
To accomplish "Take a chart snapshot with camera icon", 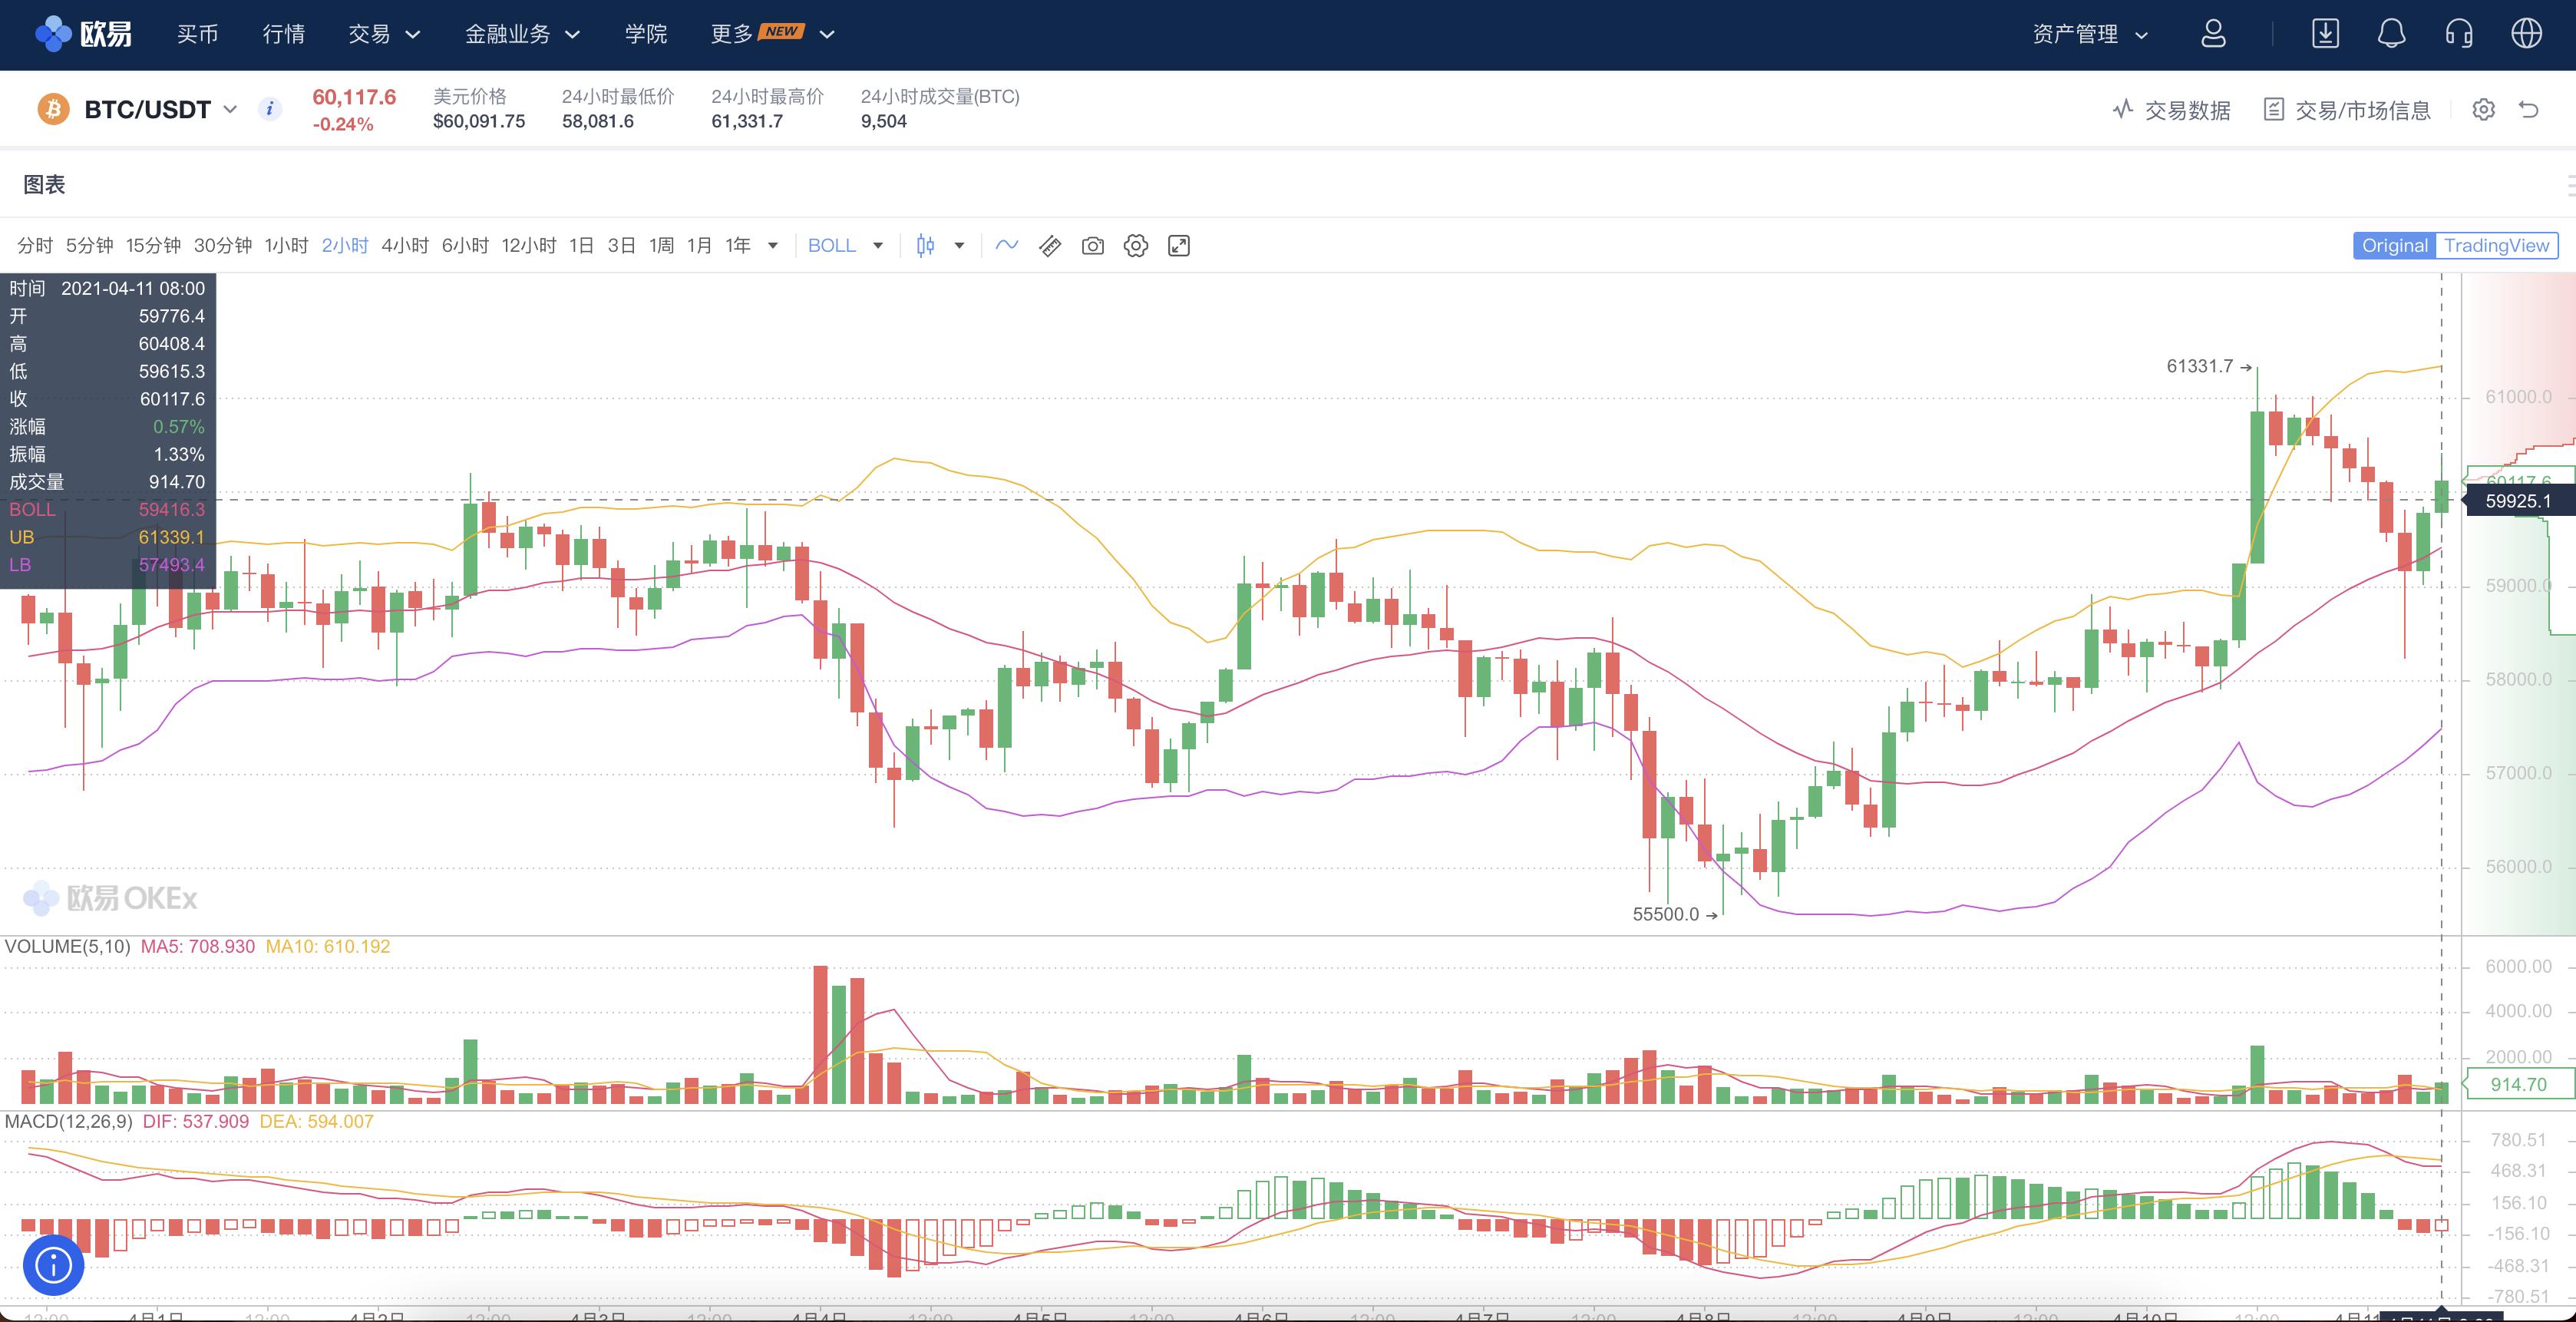I will (x=1093, y=246).
